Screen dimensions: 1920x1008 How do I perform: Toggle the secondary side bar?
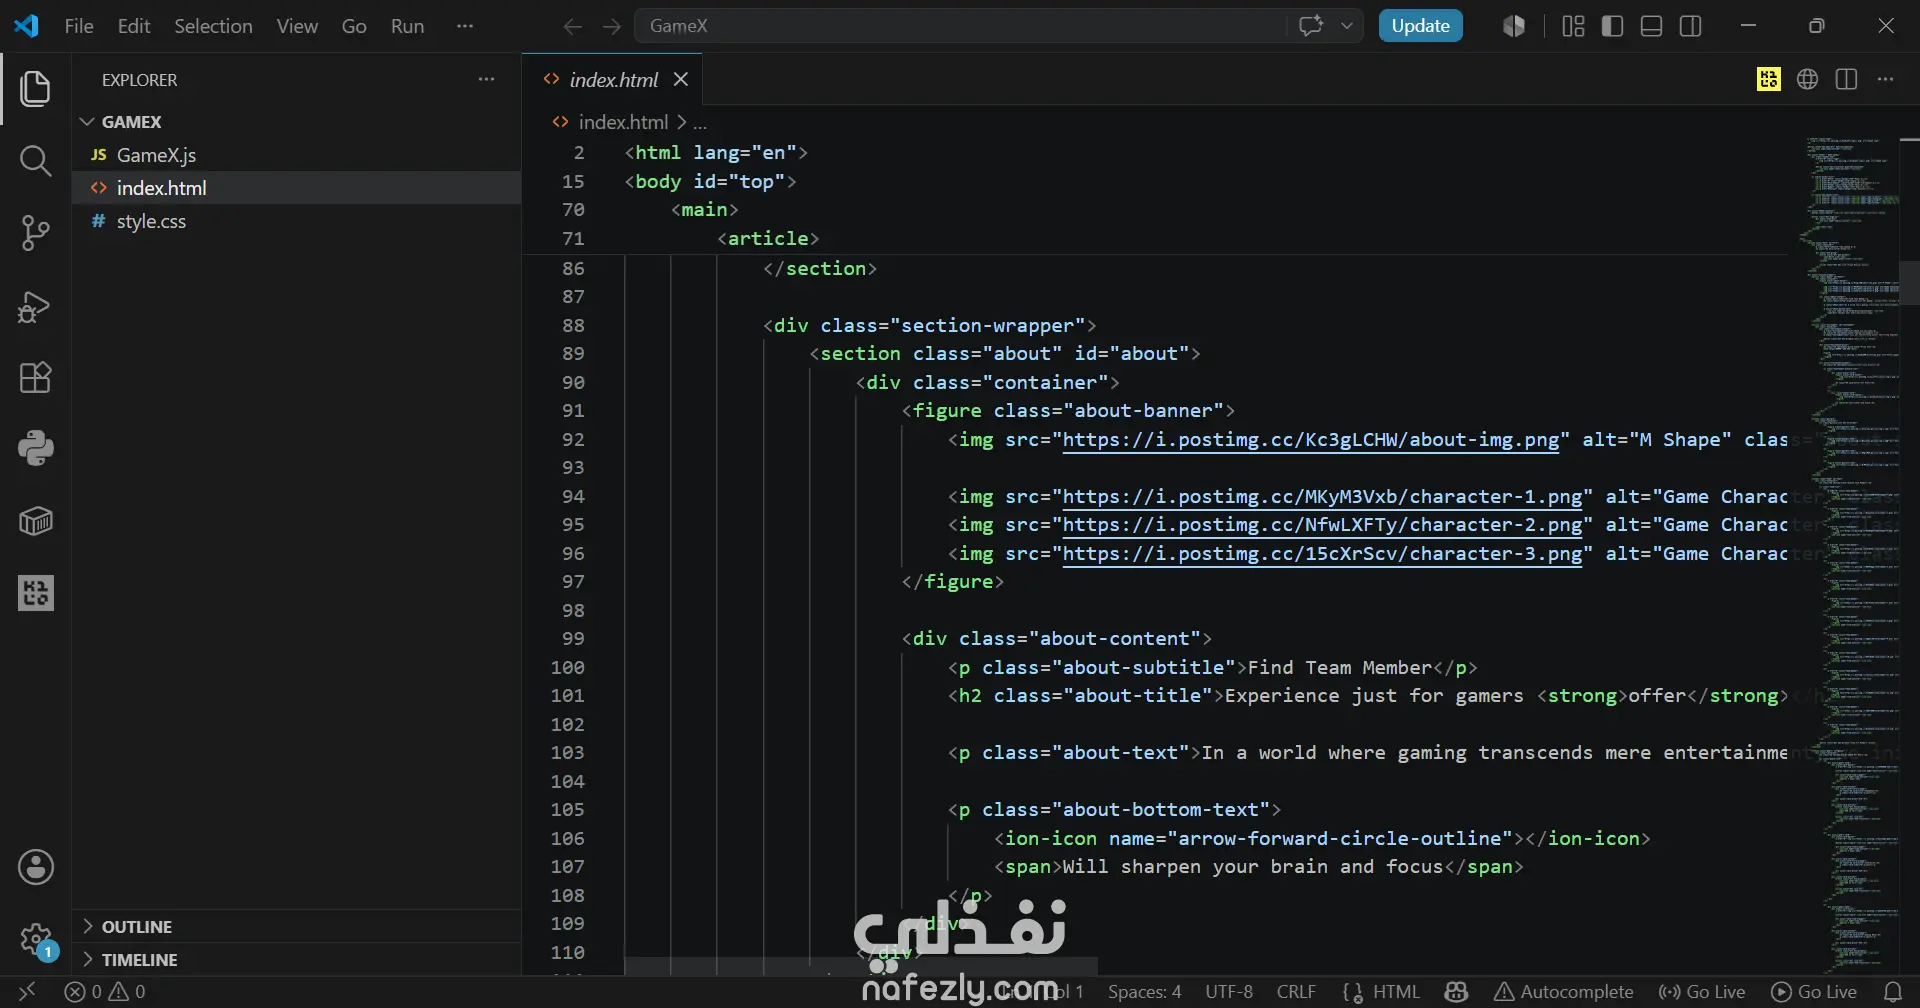point(1690,26)
